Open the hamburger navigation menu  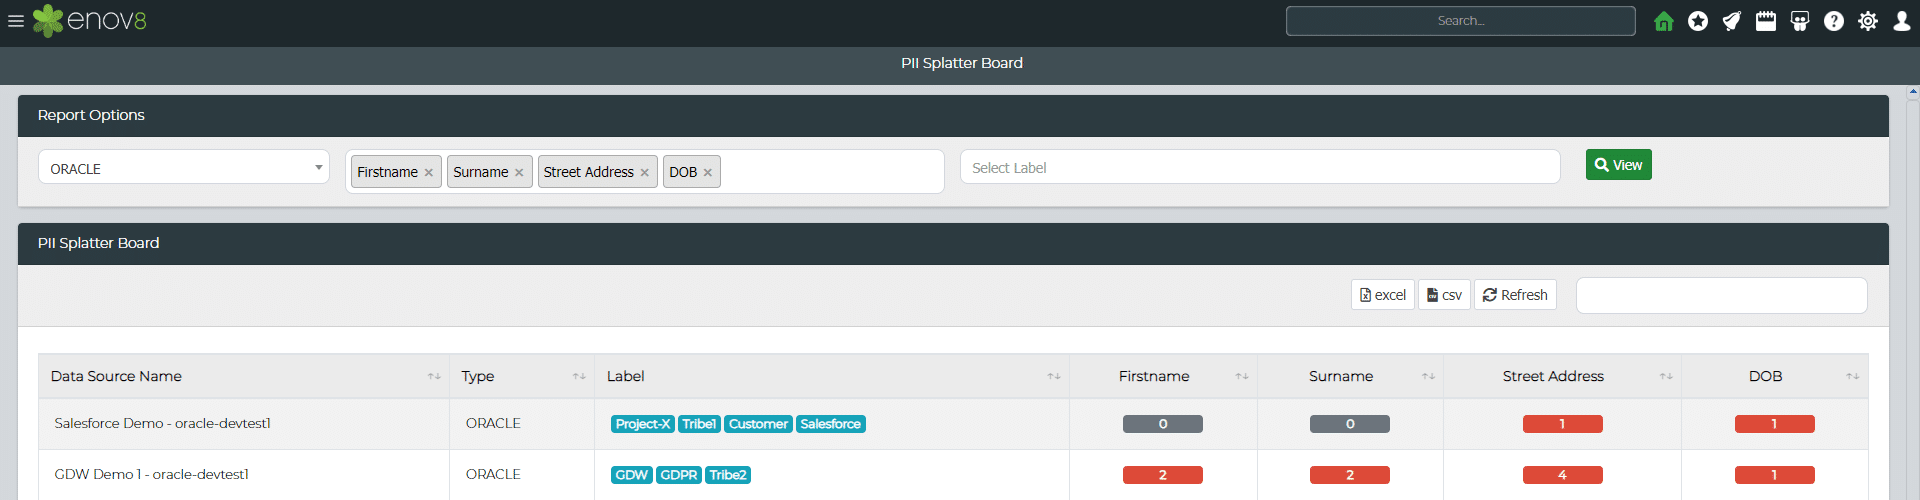point(16,21)
